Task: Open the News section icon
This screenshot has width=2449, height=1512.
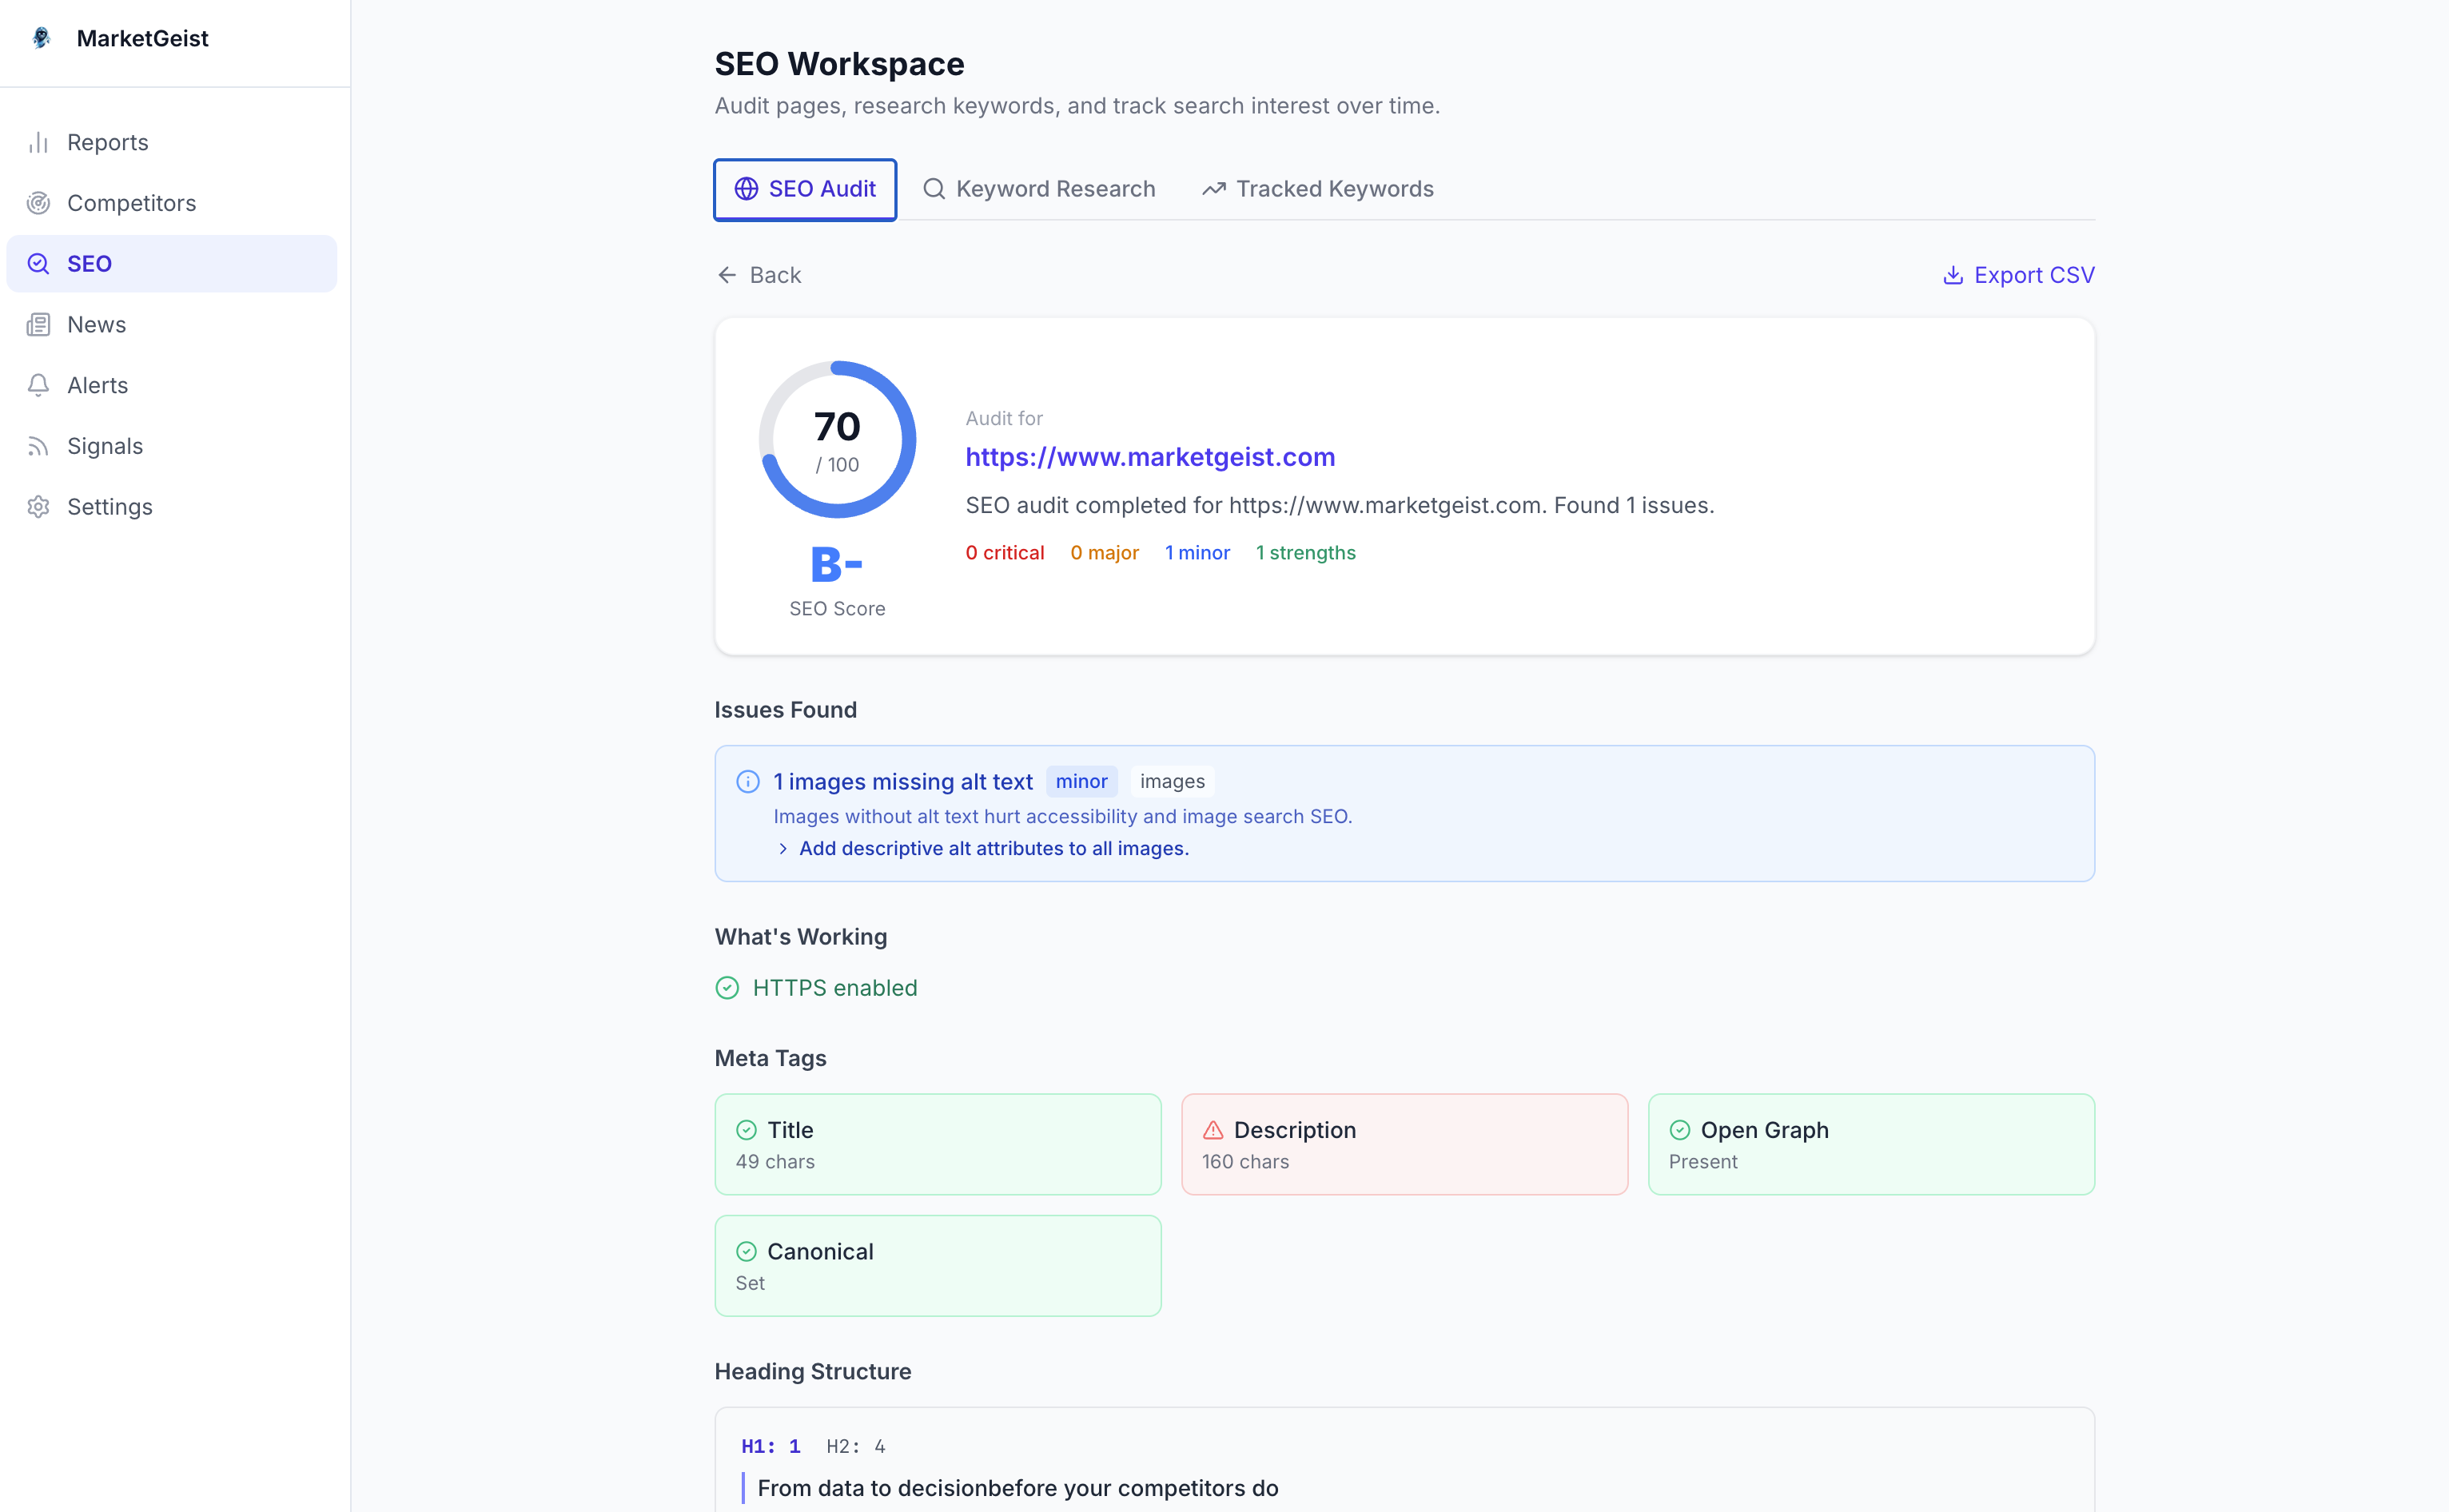Action: click(38, 324)
